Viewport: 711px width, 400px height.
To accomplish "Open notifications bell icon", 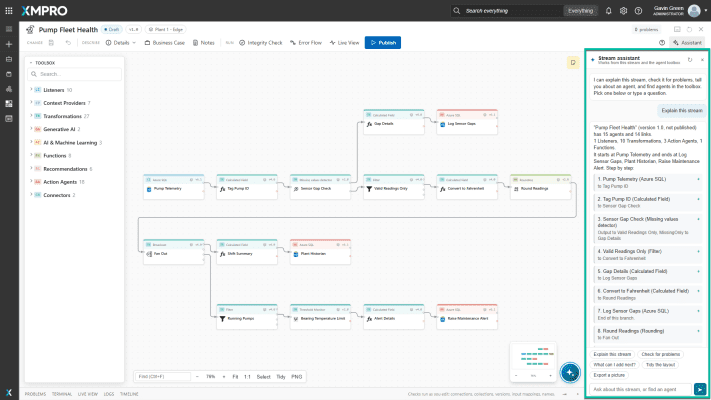I will [x=609, y=11].
